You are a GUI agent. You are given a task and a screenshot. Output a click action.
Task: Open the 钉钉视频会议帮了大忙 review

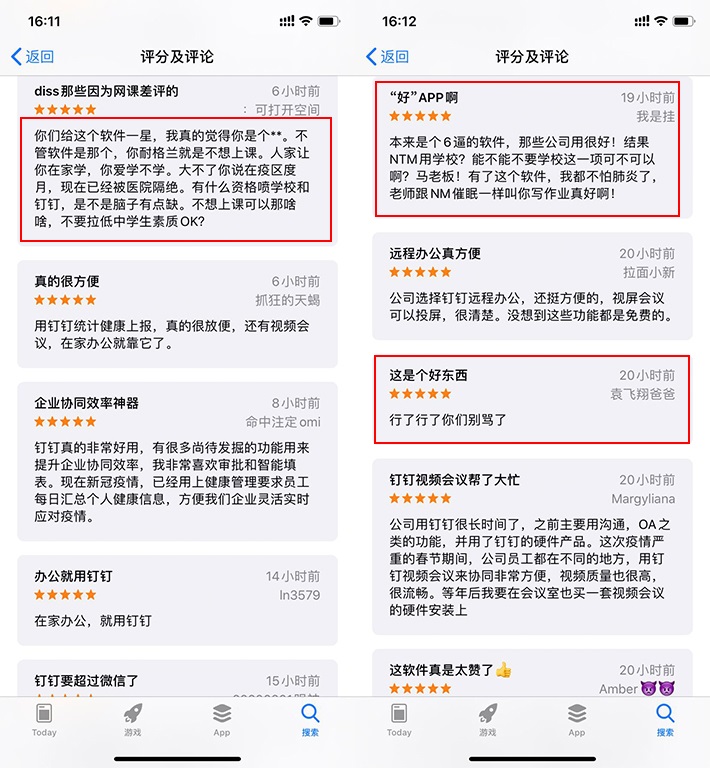(532, 547)
